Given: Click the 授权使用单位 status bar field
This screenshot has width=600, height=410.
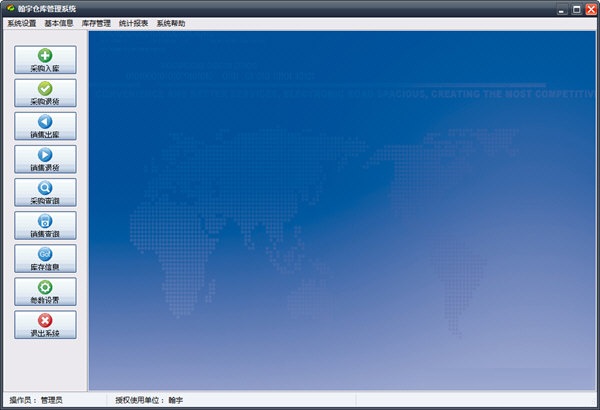Looking at the screenshot, I should [x=150, y=400].
